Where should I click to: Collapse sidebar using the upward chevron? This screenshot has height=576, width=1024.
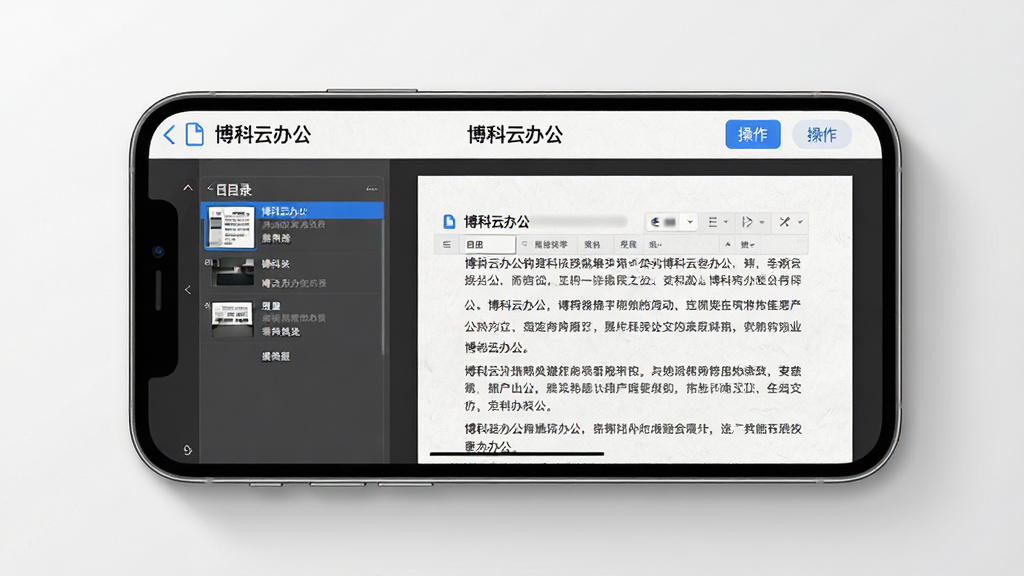tap(188, 188)
